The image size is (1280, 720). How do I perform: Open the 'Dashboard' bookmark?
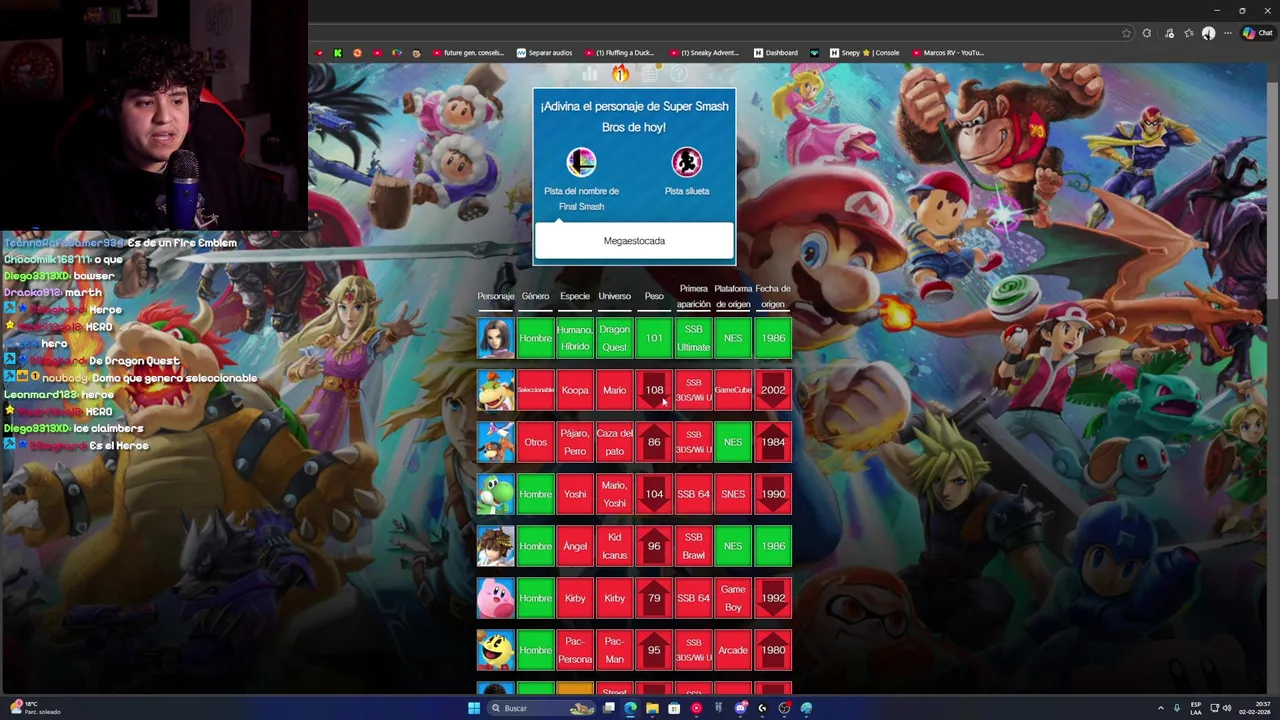point(776,53)
